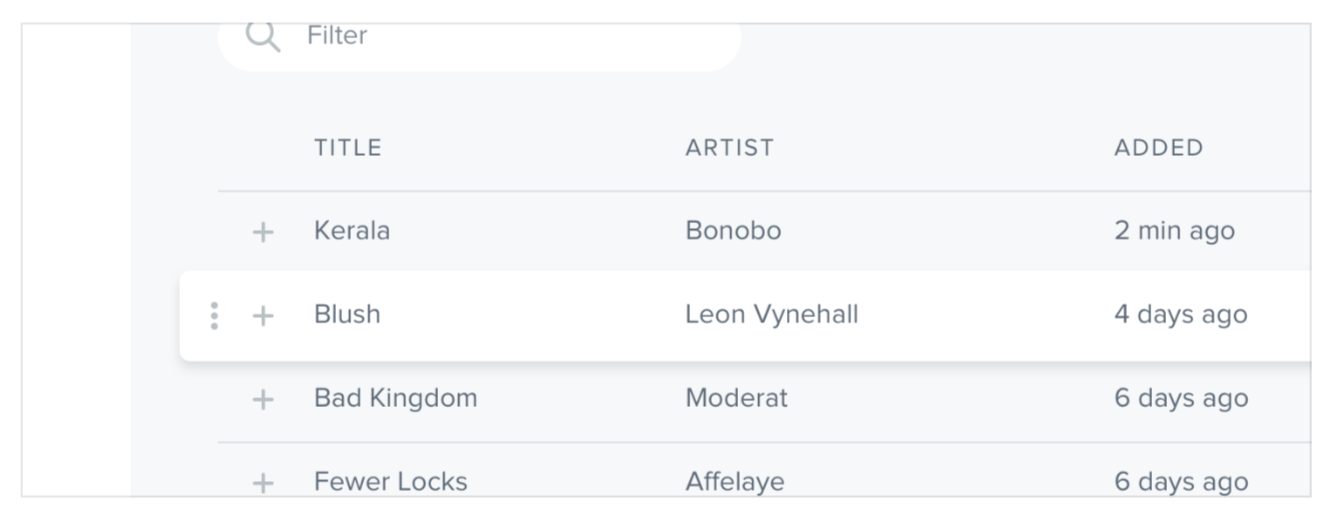This screenshot has height=524, width=1330.
Task: Sort by the ADDED column header
Action: (x=1159, y=148)
